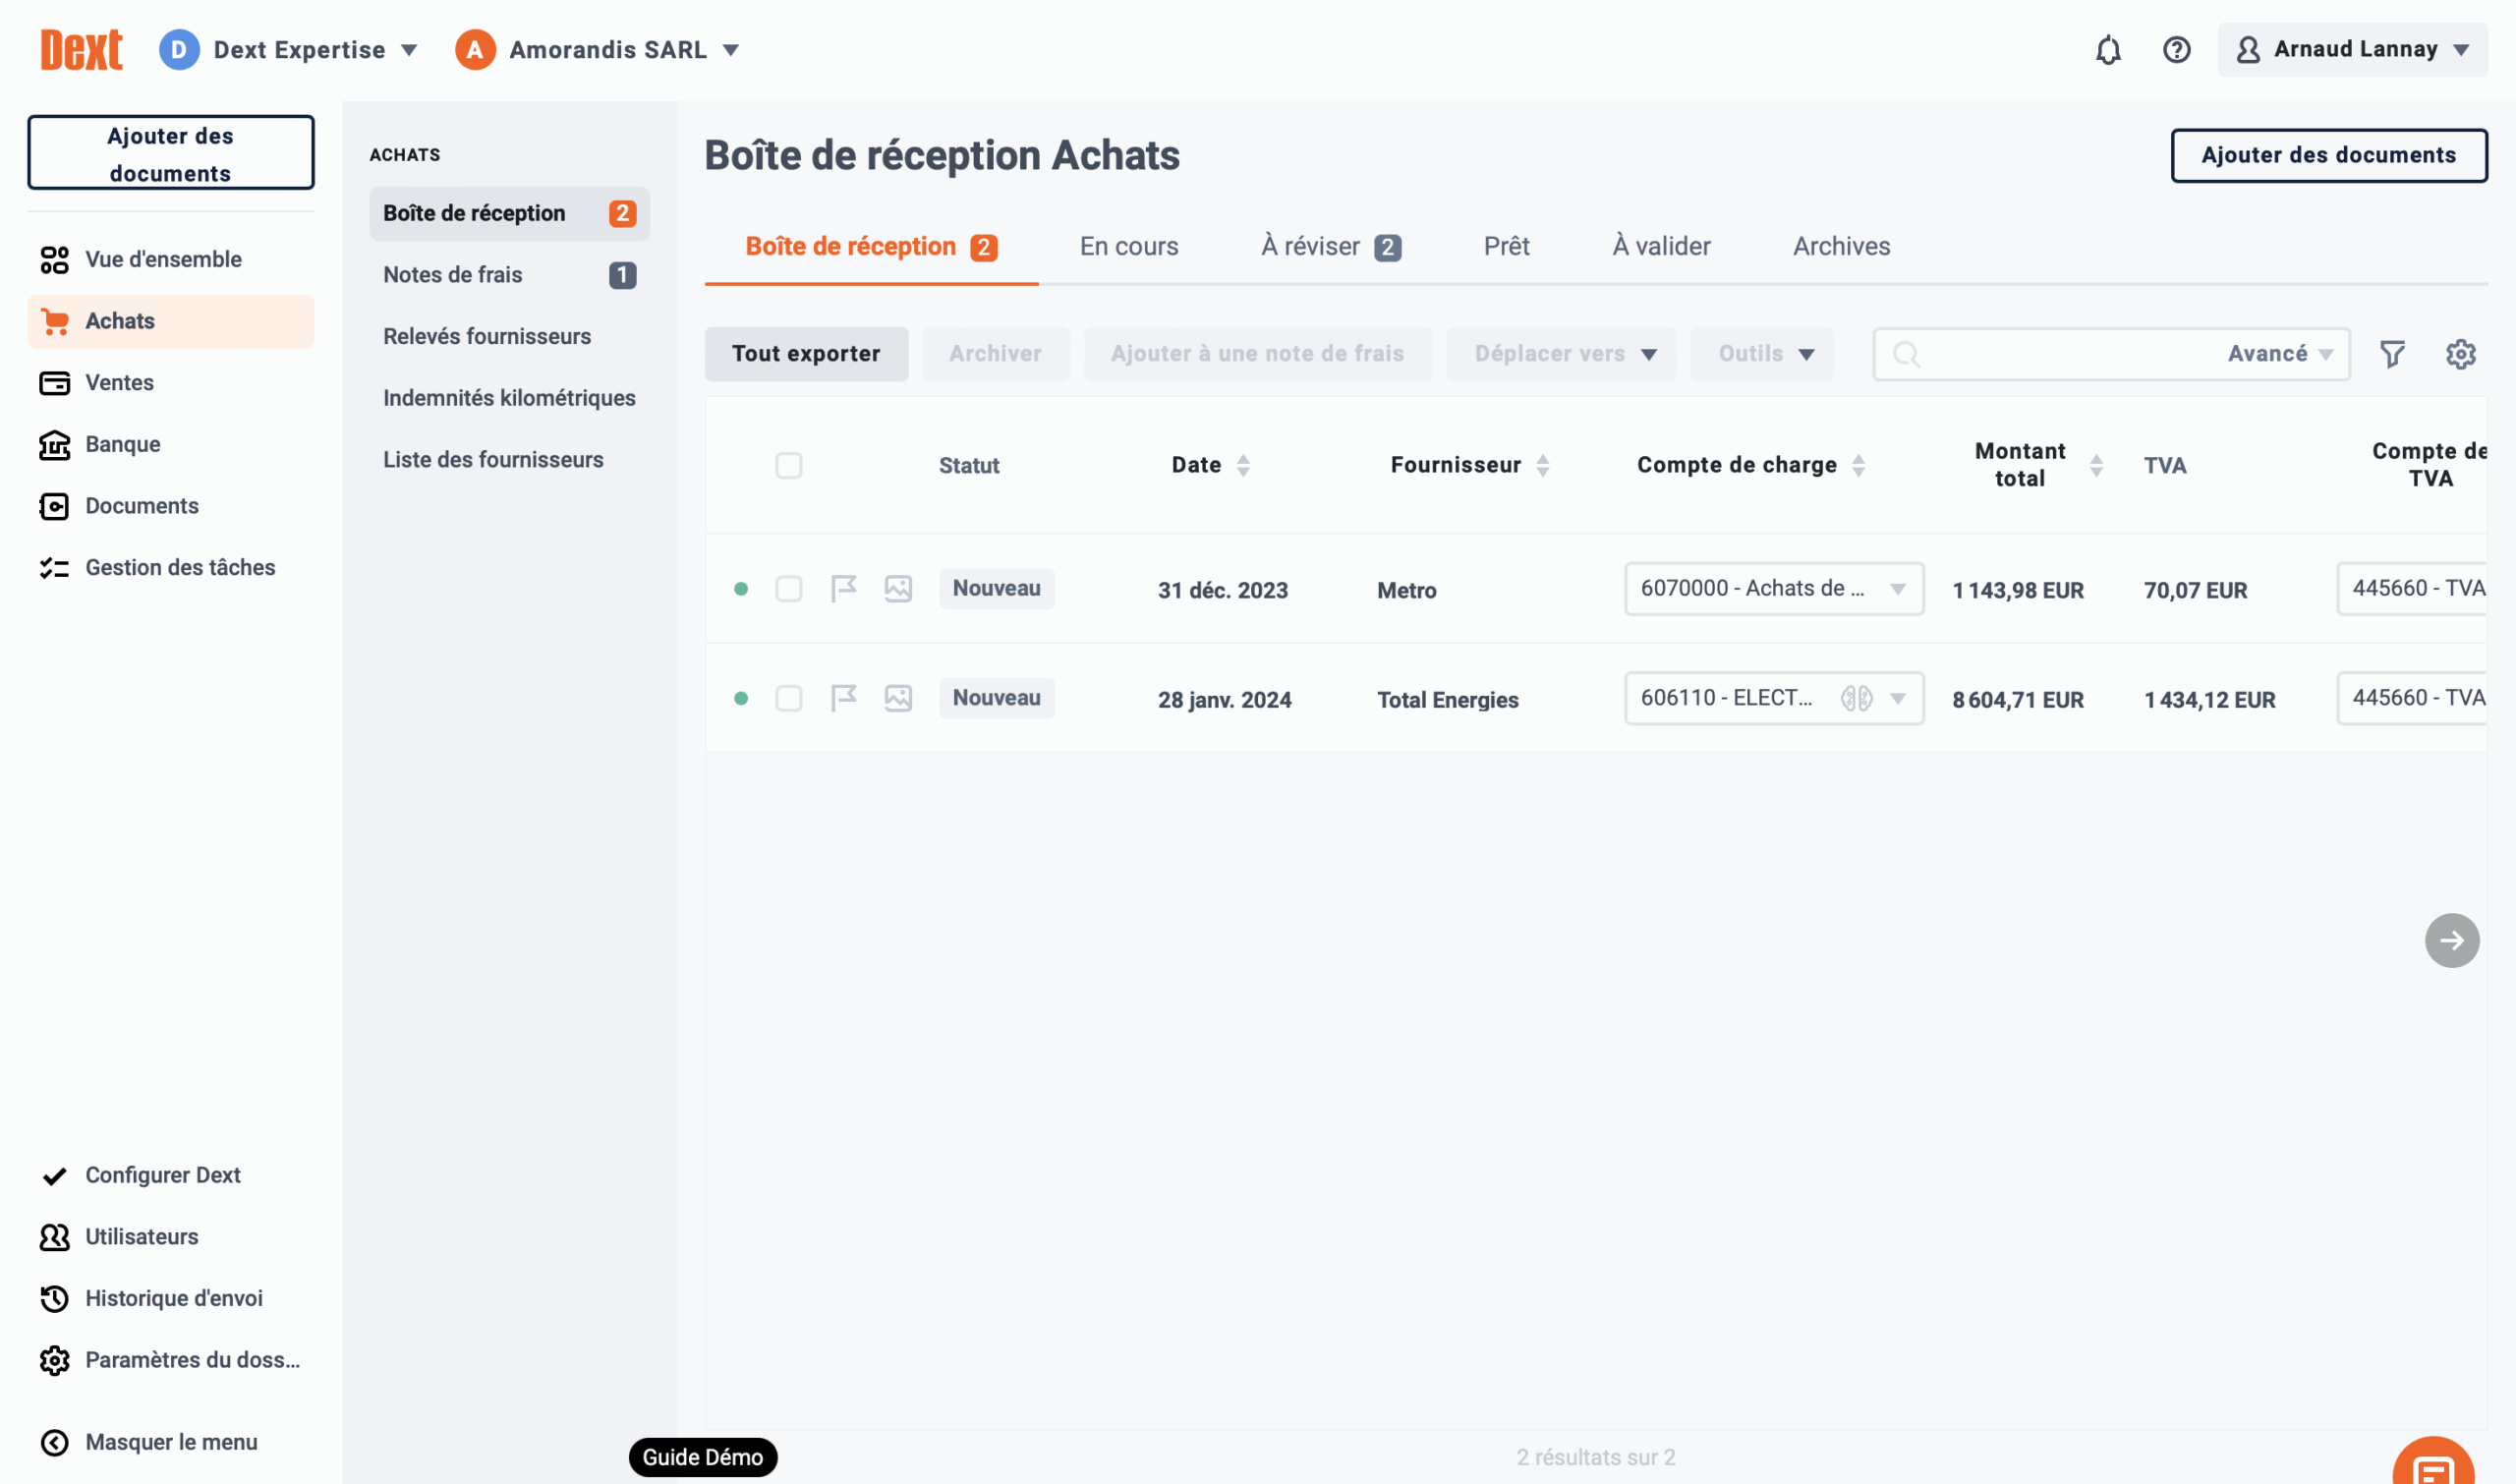Click the Masquer le menu arrow icon
This screenshot has width=2516, height=1484.
(54, 1442)
